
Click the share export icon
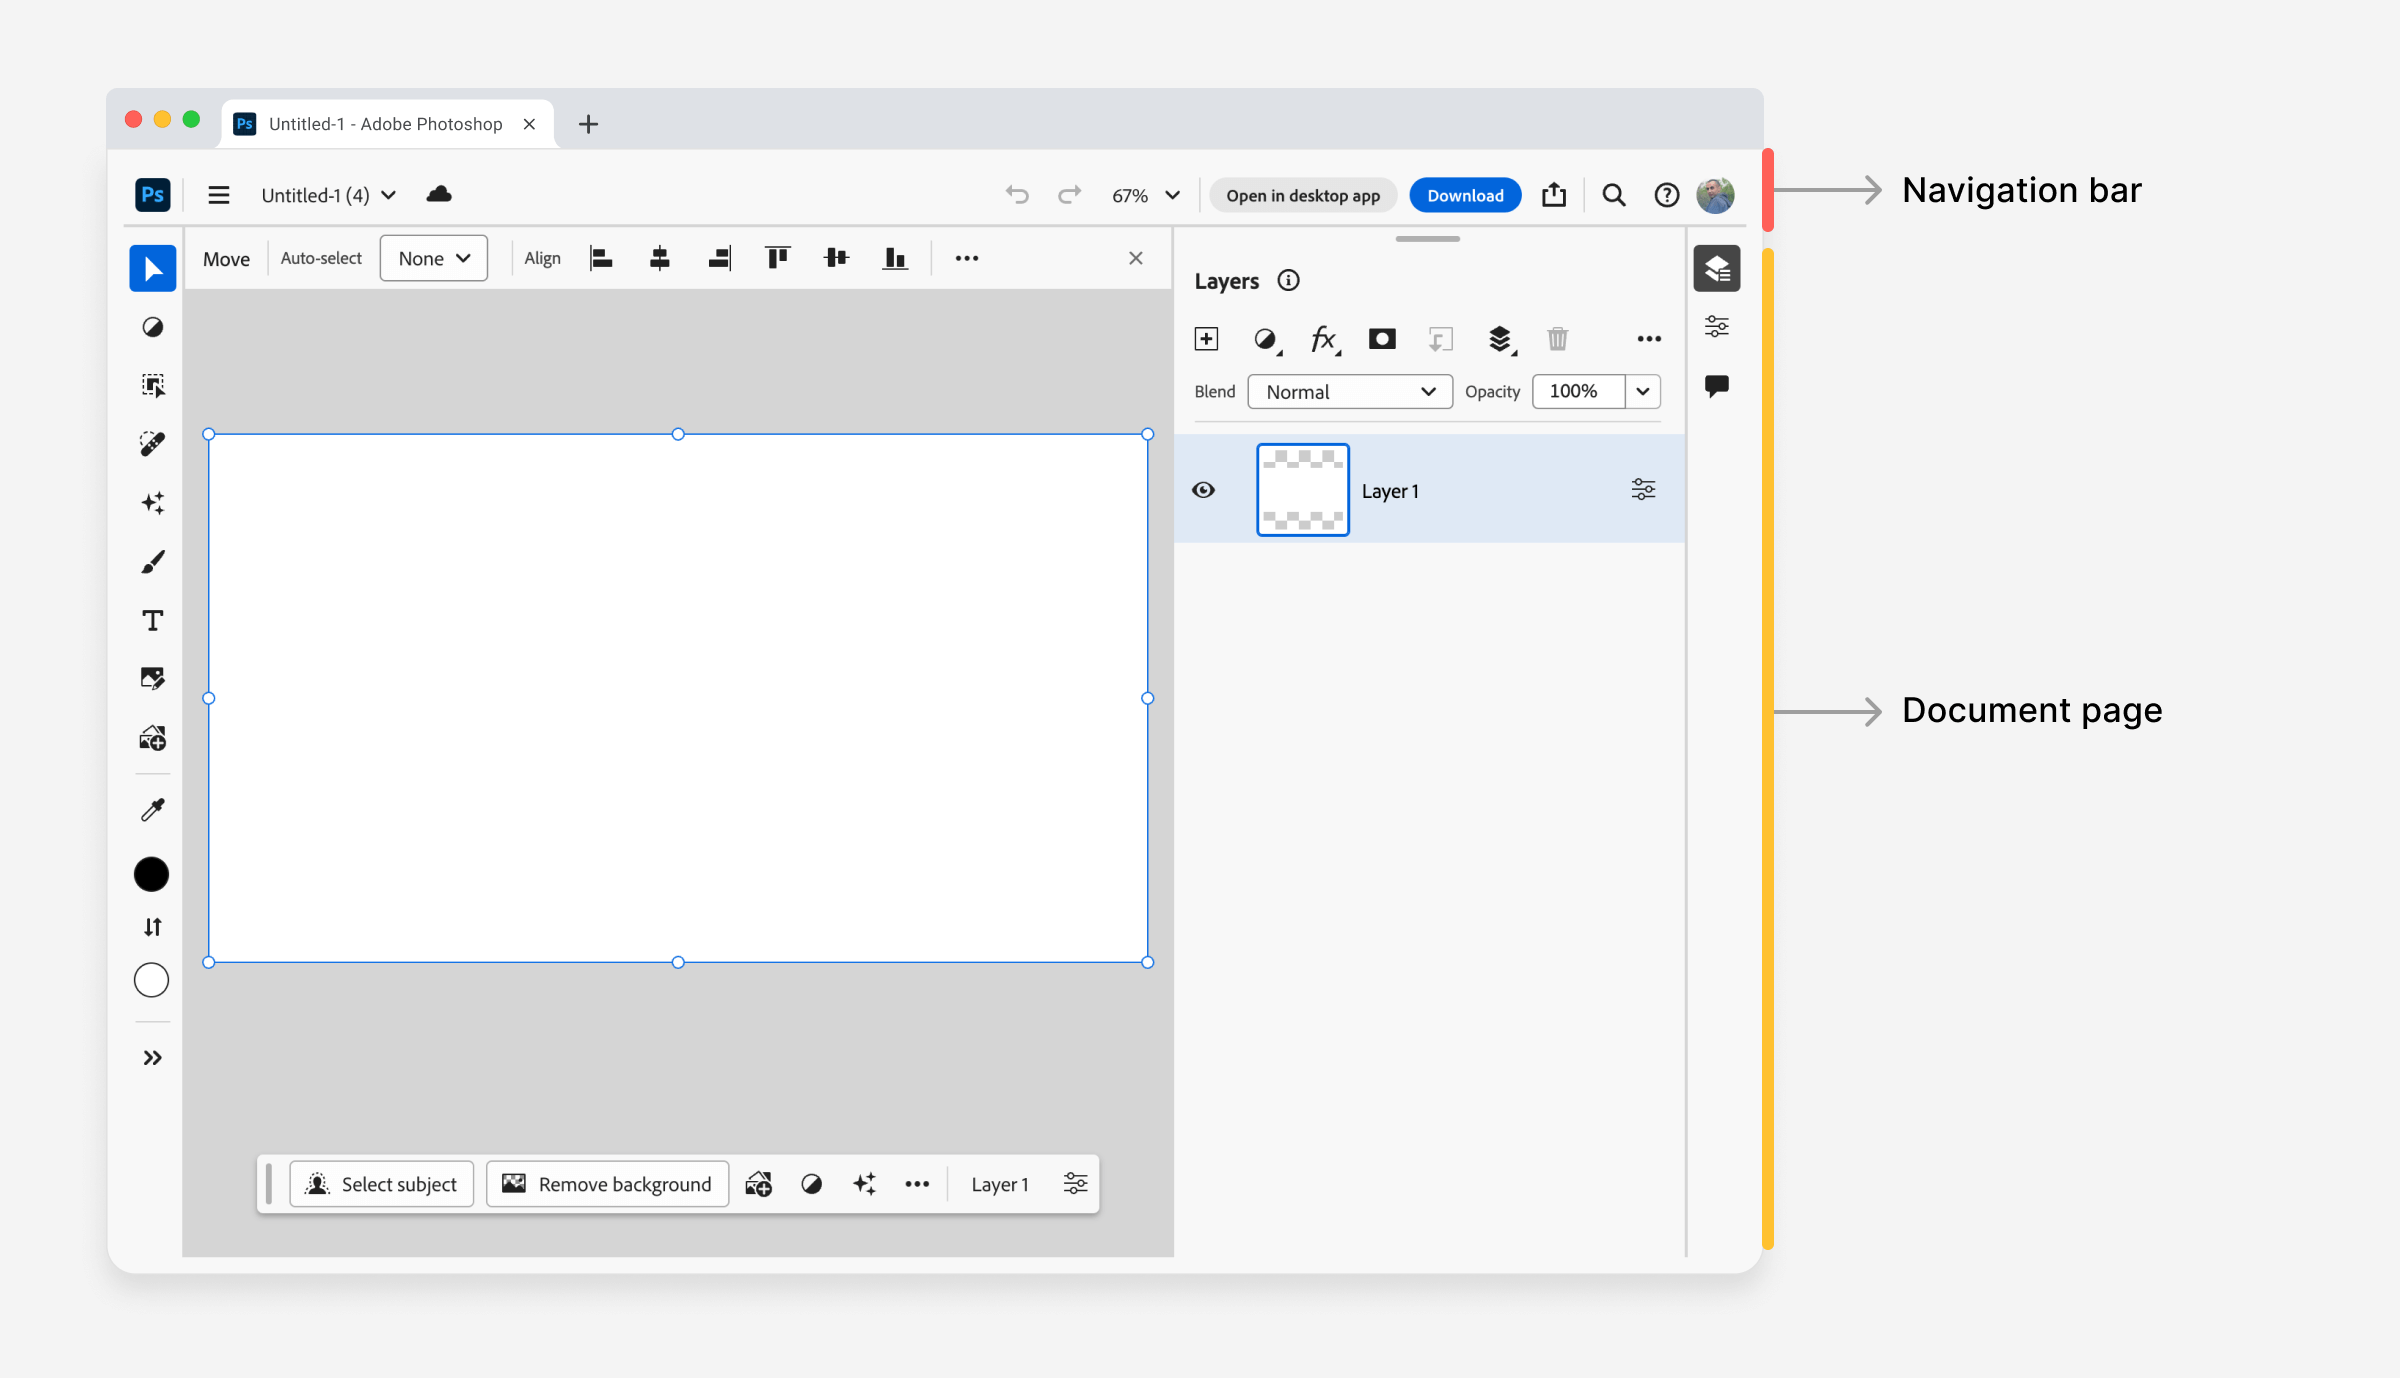[1554, 195]
